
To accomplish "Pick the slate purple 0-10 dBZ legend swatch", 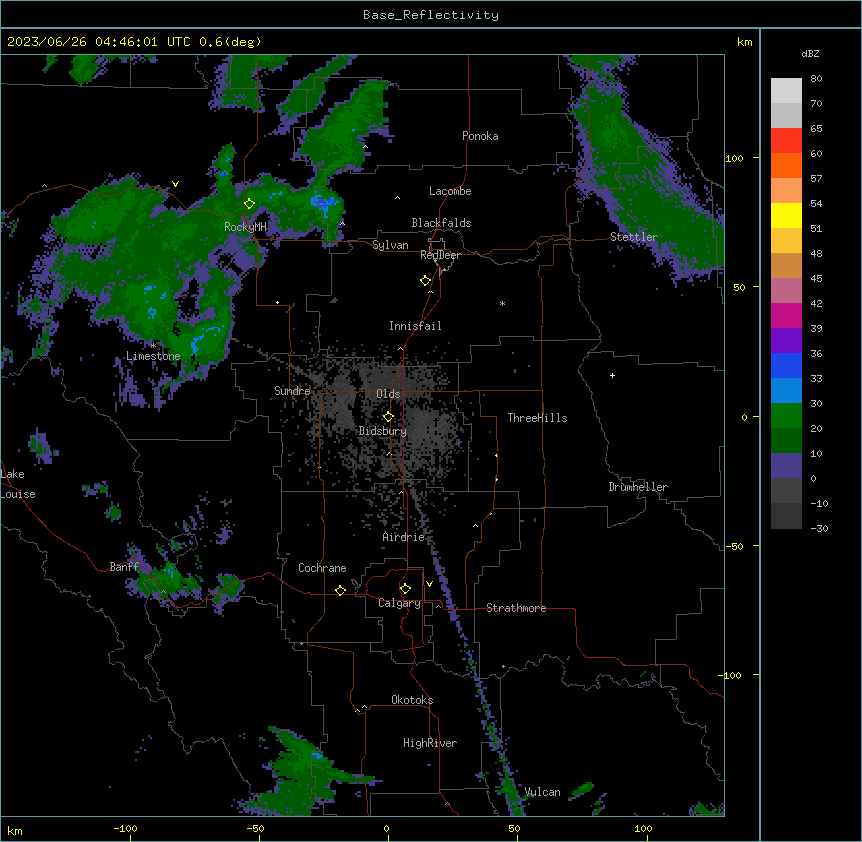I will [x=786, y=466].
